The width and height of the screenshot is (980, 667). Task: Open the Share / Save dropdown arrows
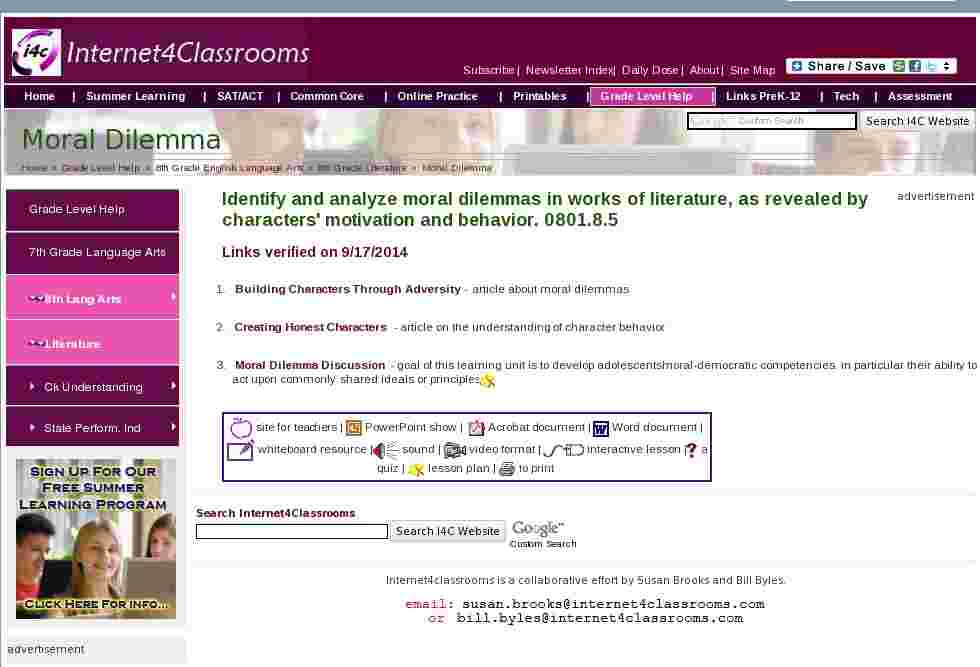(947, 66)
